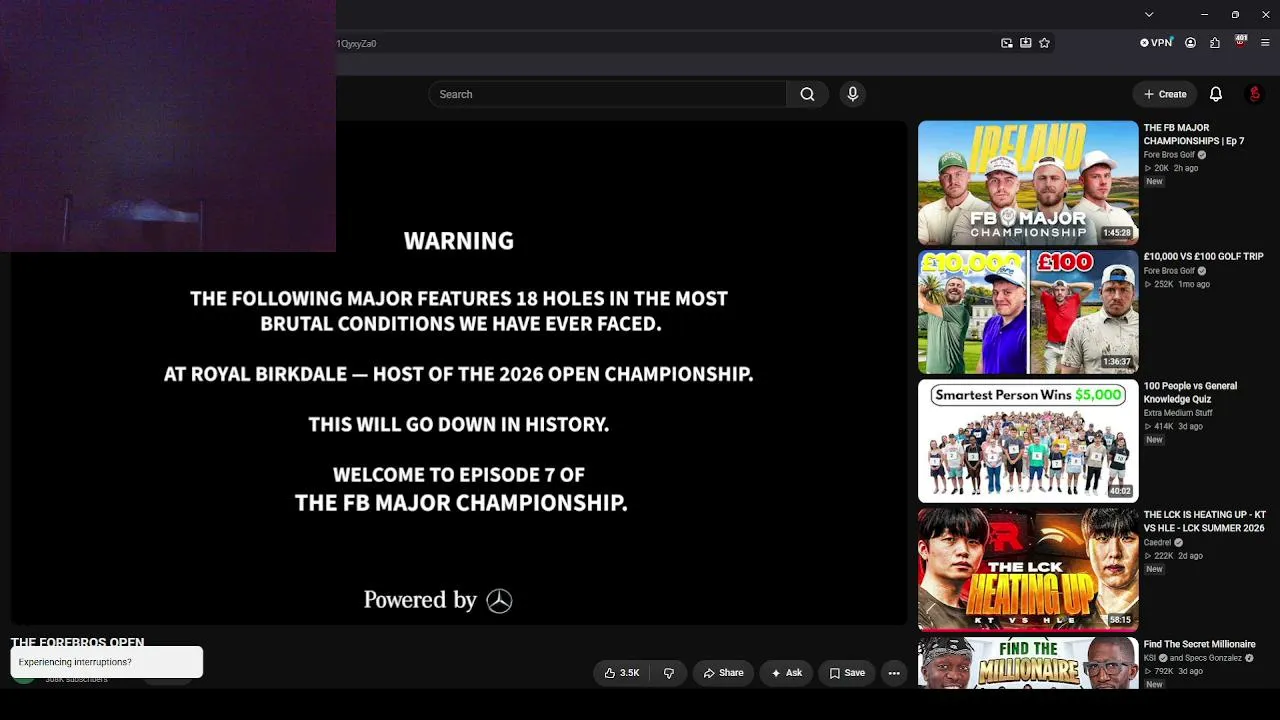The height and width of the screenshot is (720, 1280).
Task: Click the 'Experiencing interruptions?' popup
Action: click(x=106, y=662)
